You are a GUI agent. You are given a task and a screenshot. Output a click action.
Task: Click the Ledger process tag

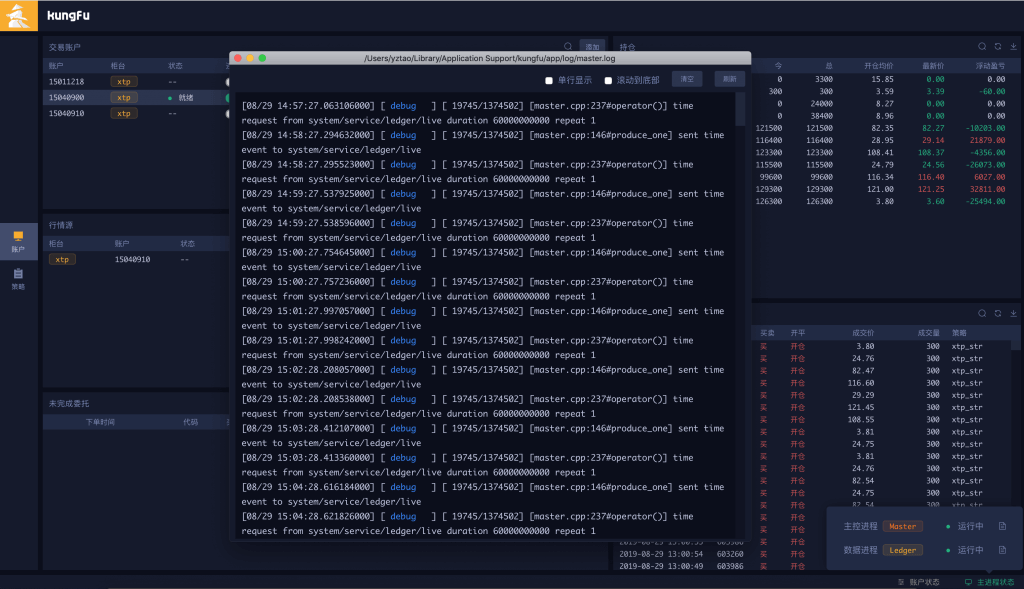click(903, 550)
